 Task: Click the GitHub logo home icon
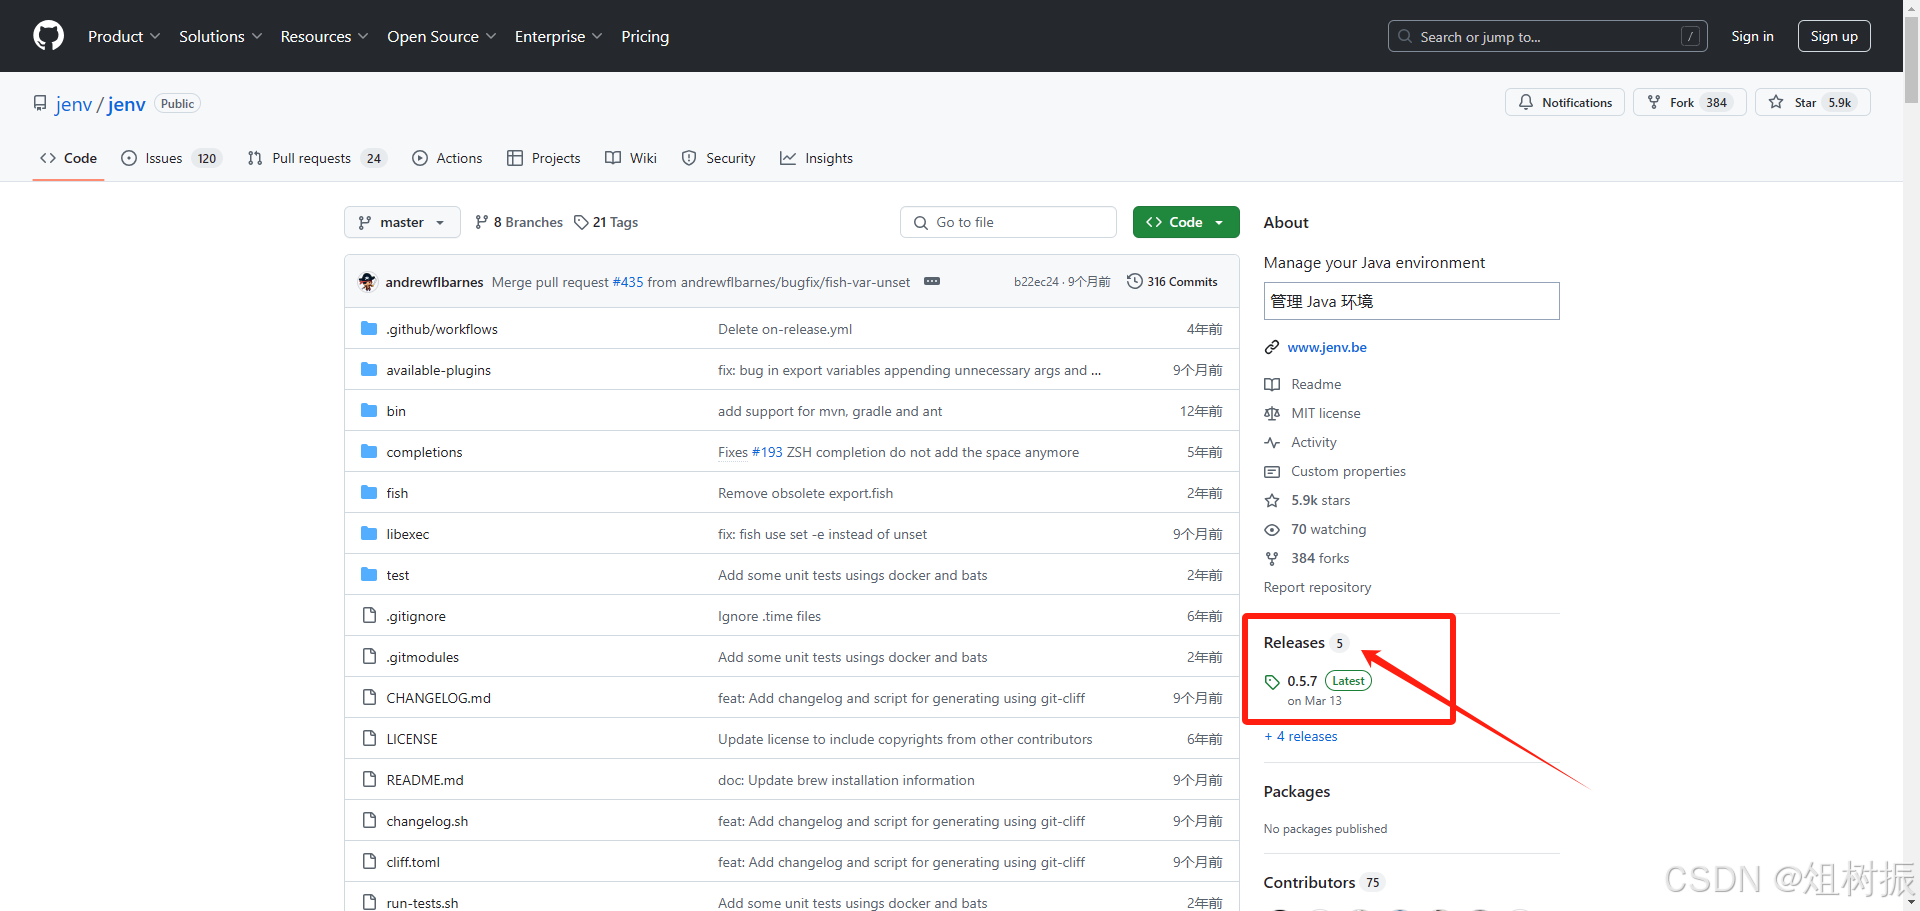click(48, 36)
